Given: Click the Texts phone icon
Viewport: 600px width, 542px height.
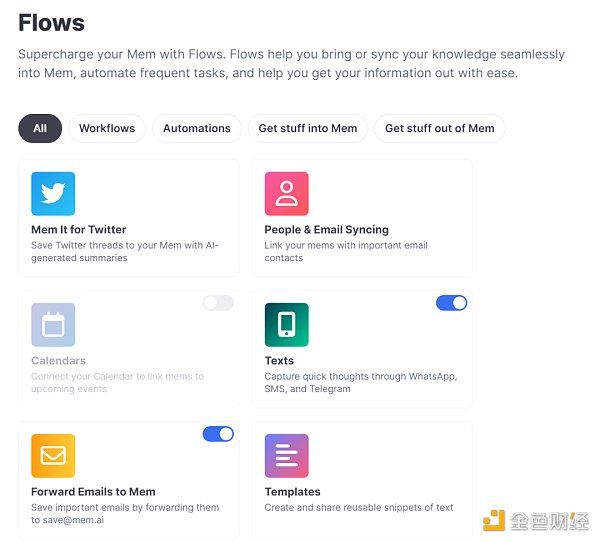Looking at the screenshot, I should [286, 325].
